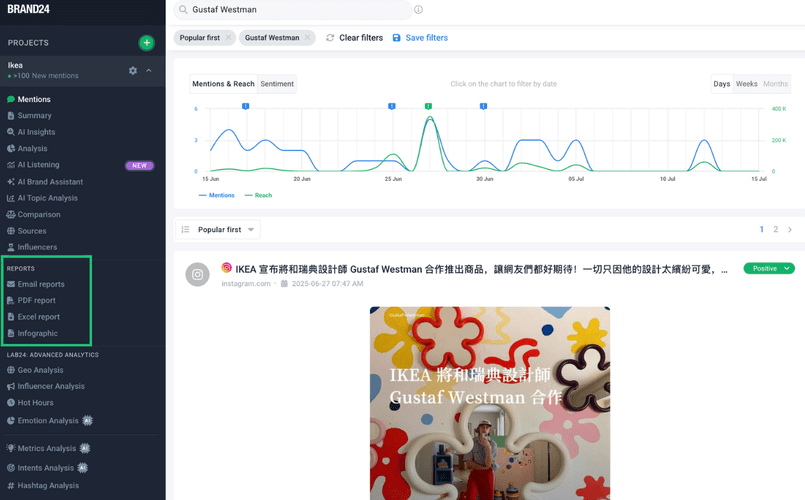Switch to the Sentiment chart tab
This screenshot has width=805, height=500.
(x=277, y=84)
